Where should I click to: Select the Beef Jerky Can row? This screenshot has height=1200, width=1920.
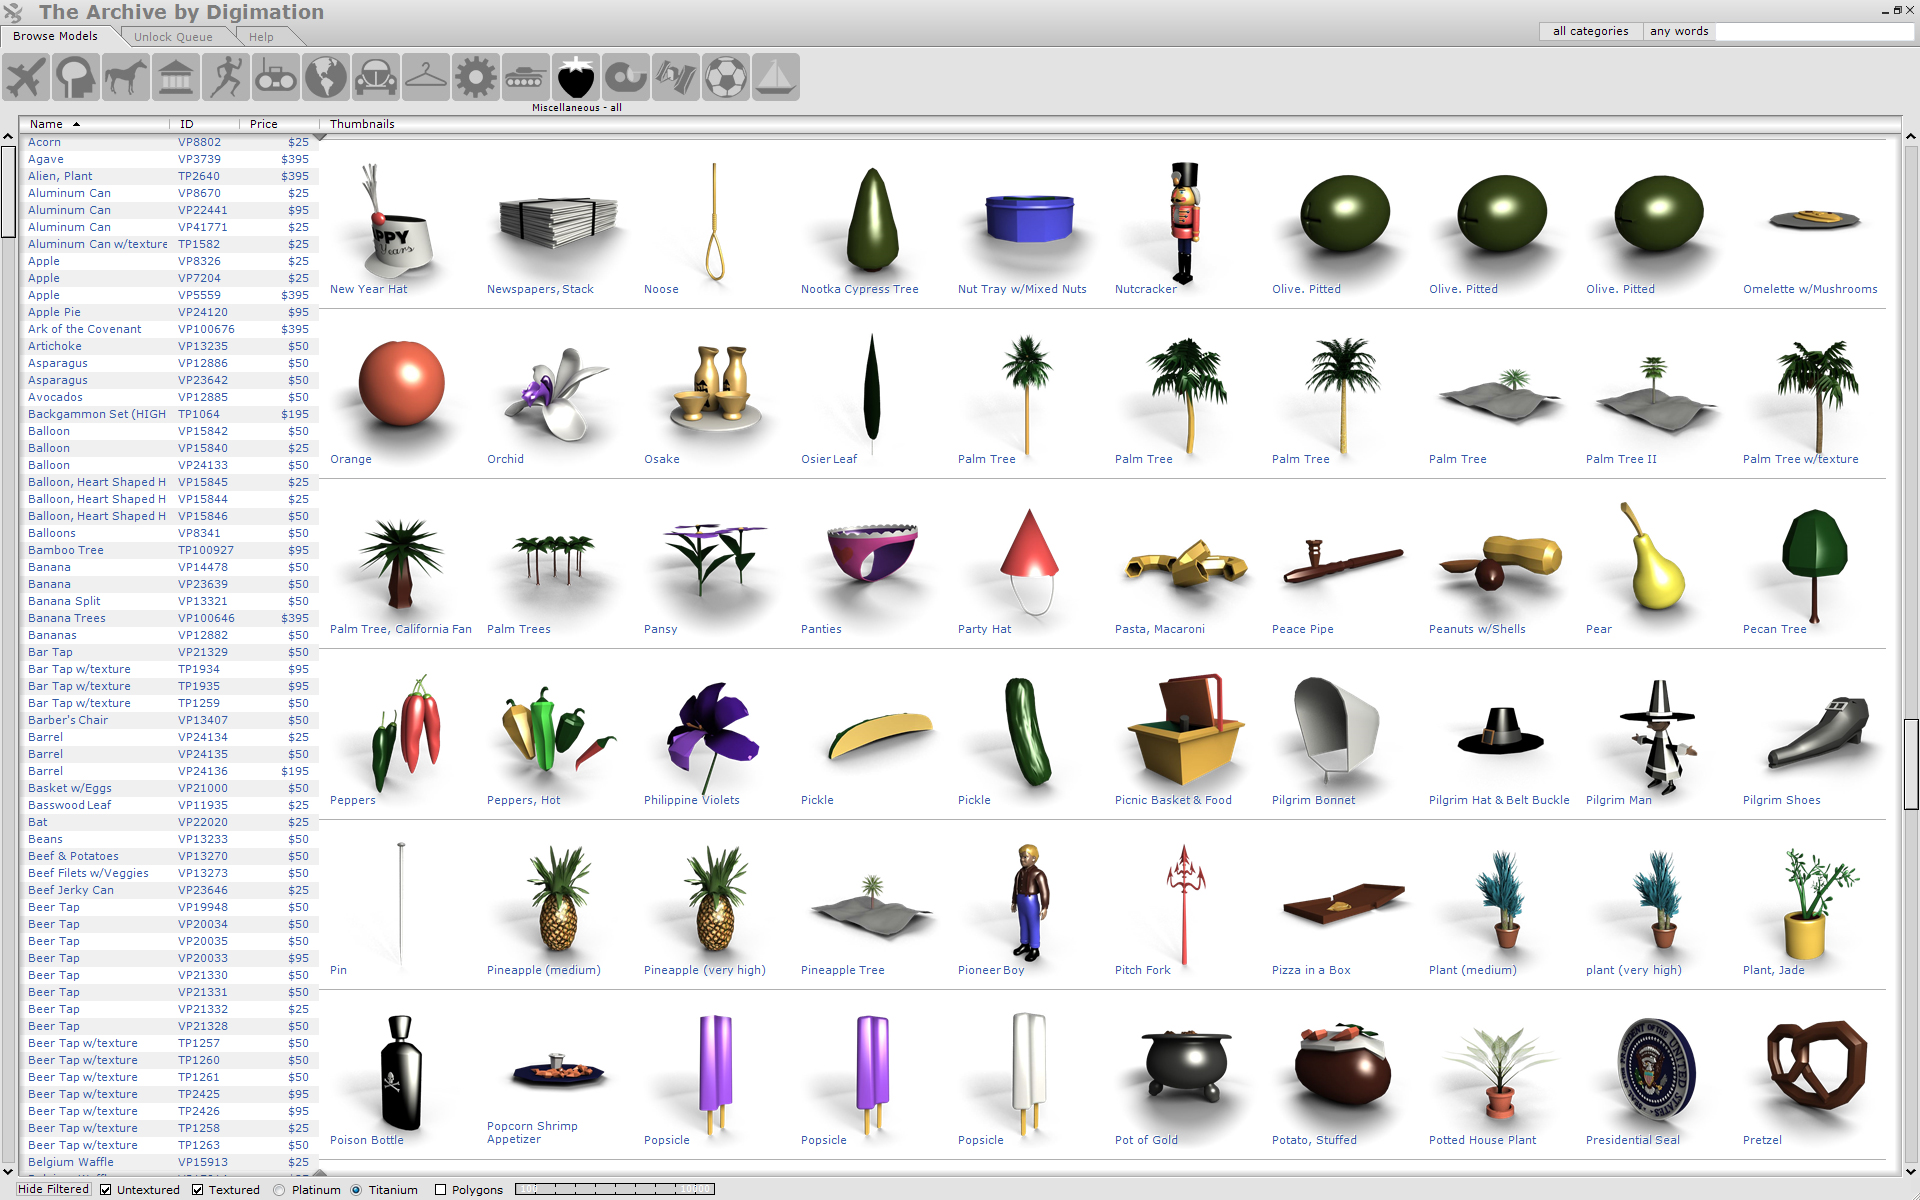(x=169, y=890)
